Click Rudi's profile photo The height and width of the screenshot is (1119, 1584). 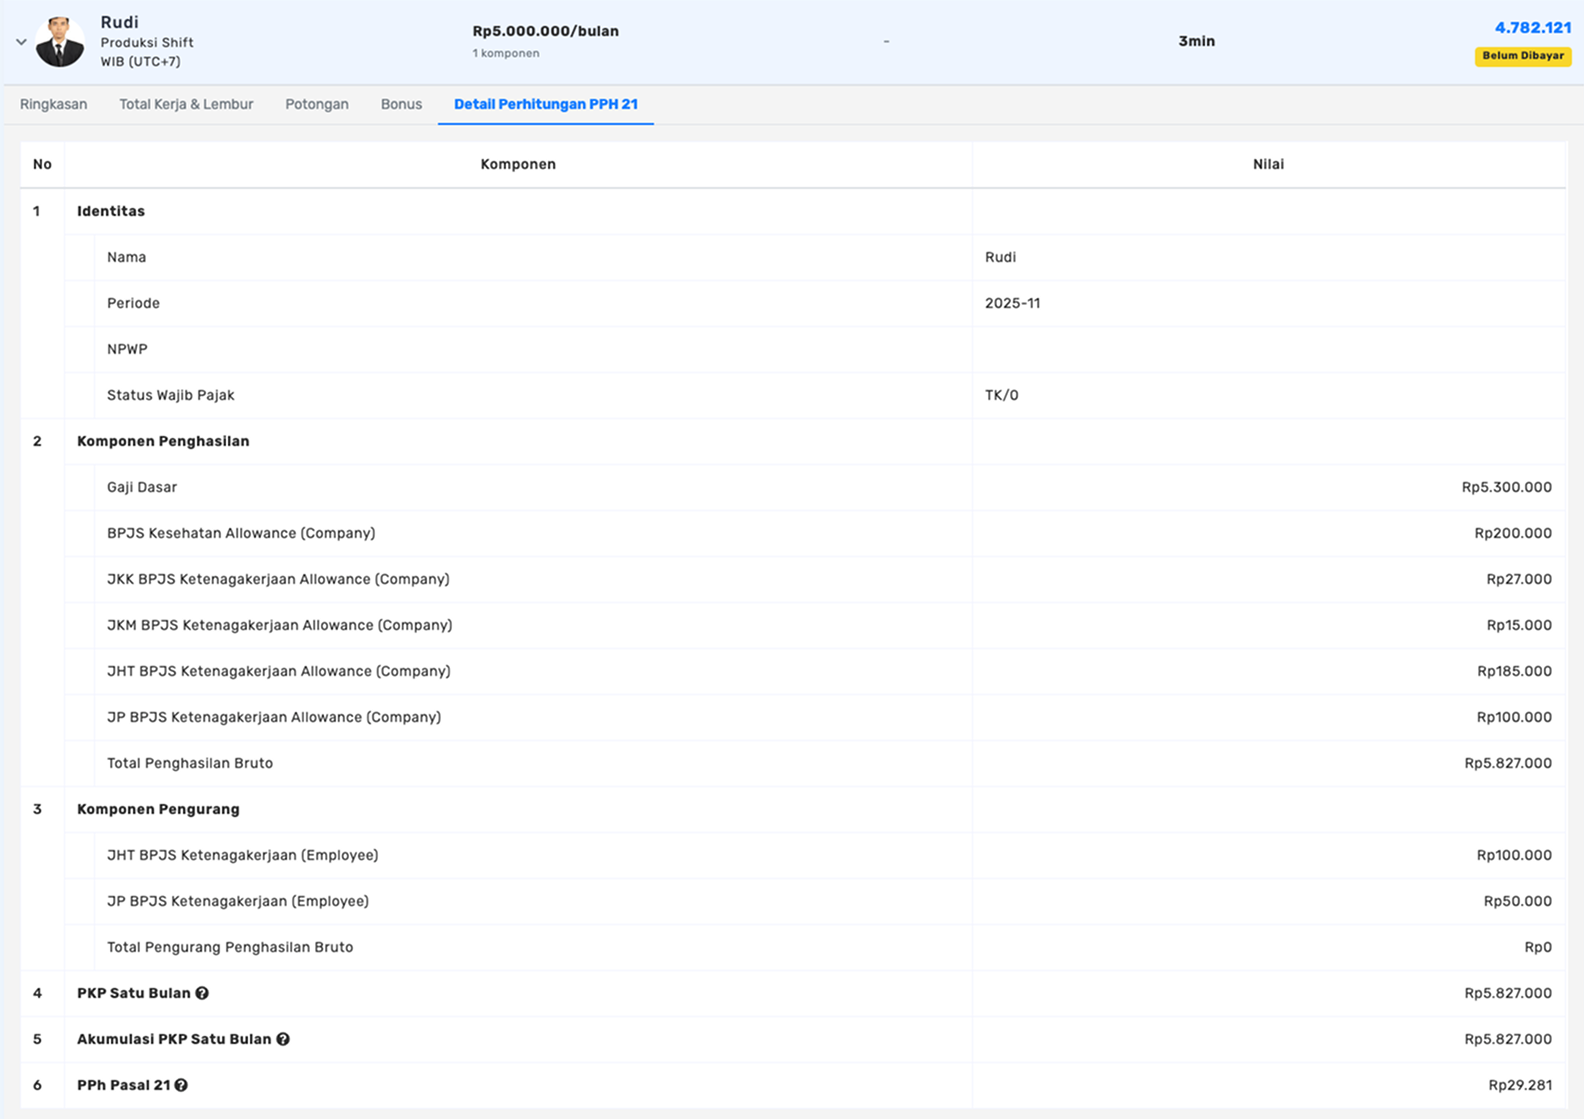tap(60, 42)
